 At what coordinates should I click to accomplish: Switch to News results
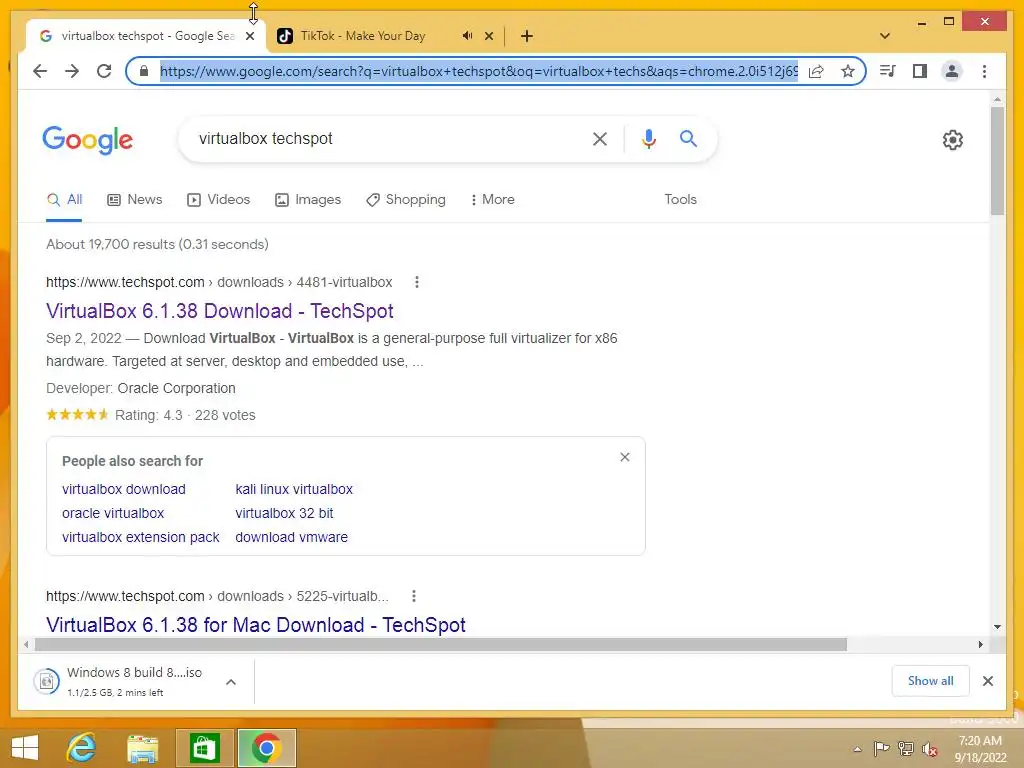point(135,199)
